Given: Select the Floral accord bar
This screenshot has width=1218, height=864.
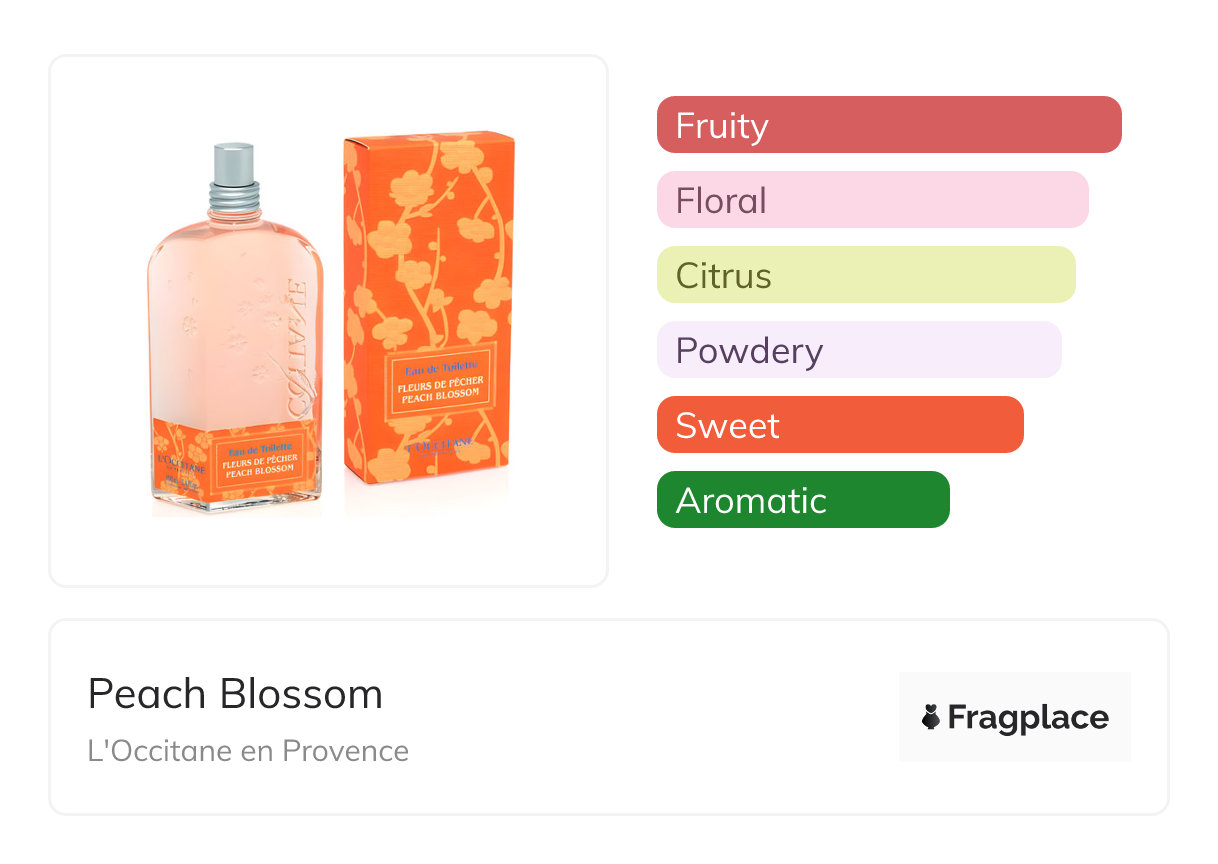Looking at the screenshot, I should (x=872, y=200).
